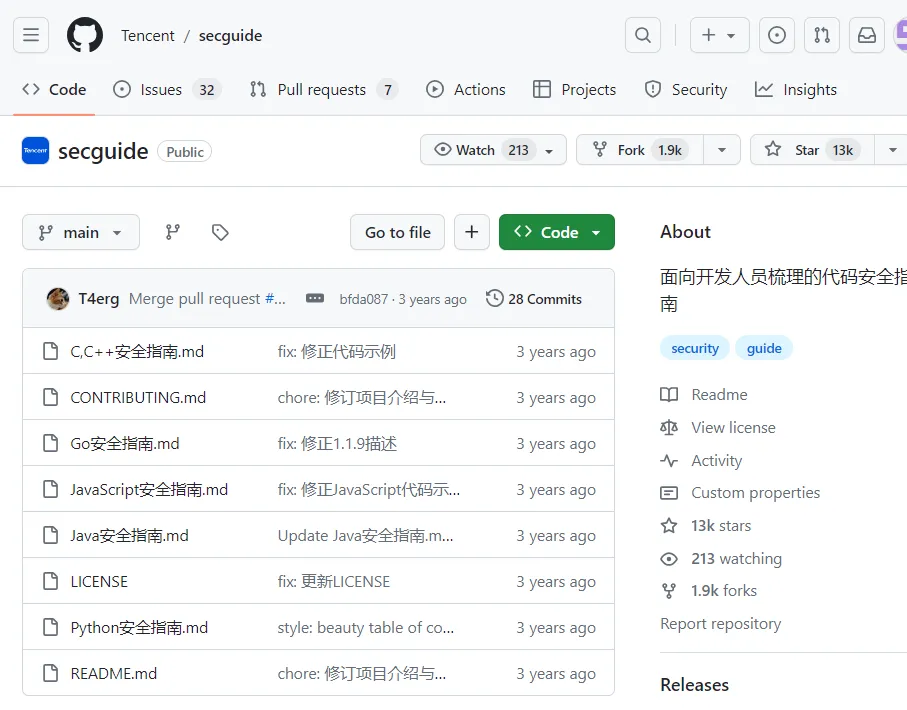View branches icon next to main

(173, 232)
